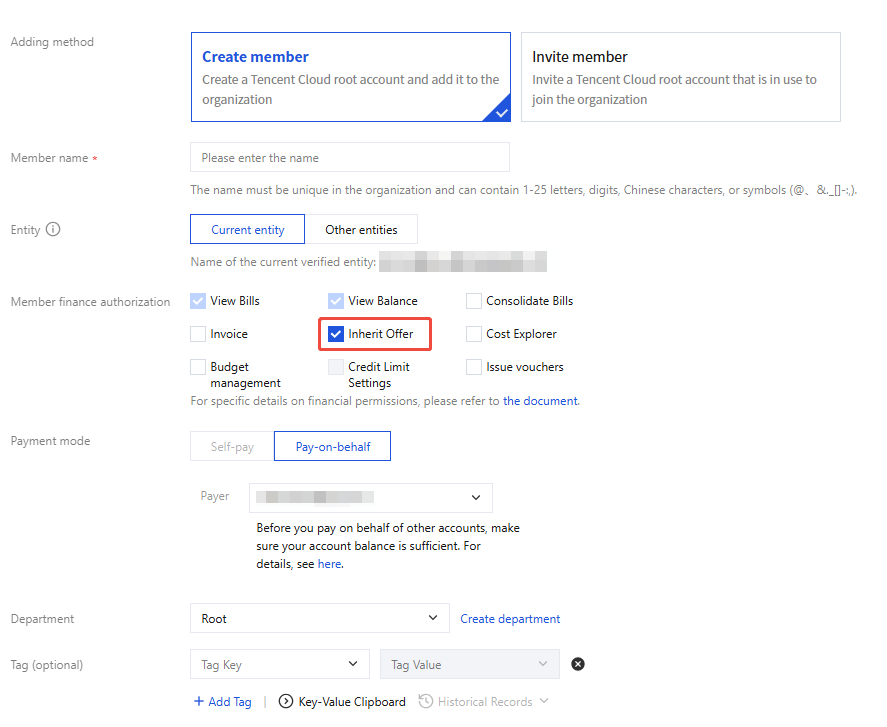Open the financial permissions document link
The image size is (887, 727).
click(x=540, y=401)
